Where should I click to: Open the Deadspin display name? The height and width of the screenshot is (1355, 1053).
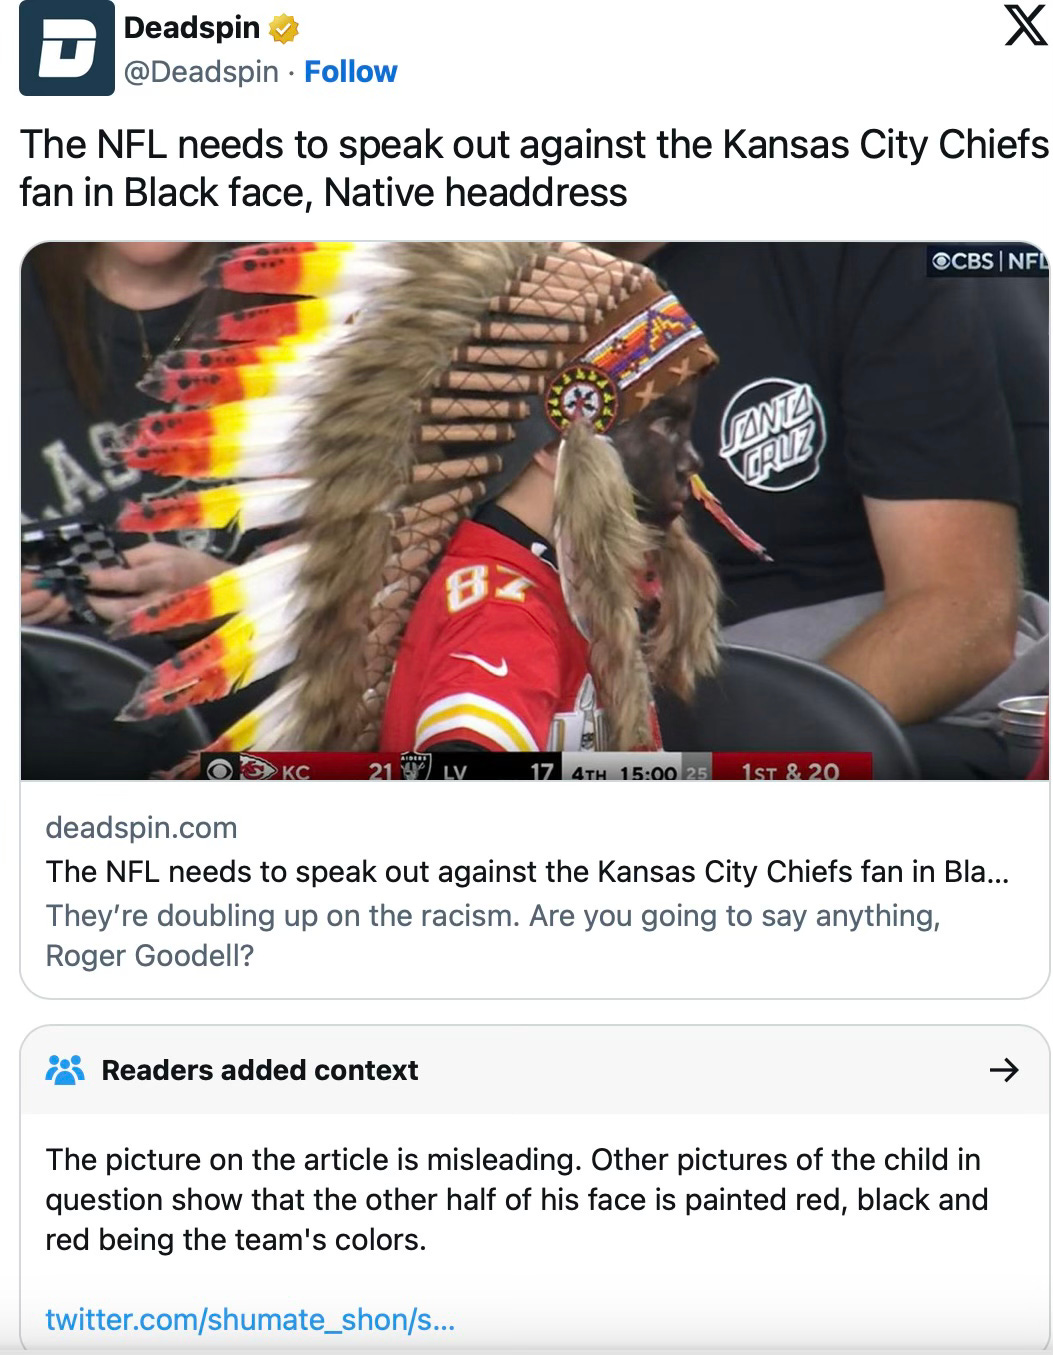tap(192, 28)
